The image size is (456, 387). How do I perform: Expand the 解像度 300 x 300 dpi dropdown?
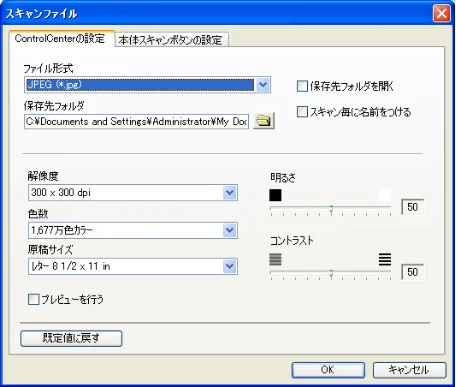[x=230, y=193]
